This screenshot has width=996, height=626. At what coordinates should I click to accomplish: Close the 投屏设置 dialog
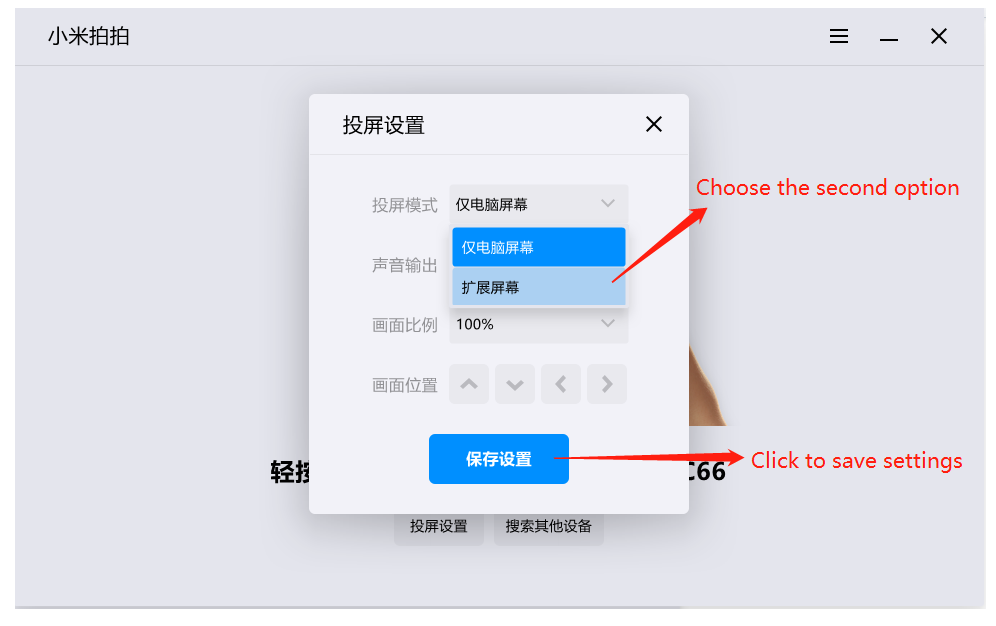[654, 124]
